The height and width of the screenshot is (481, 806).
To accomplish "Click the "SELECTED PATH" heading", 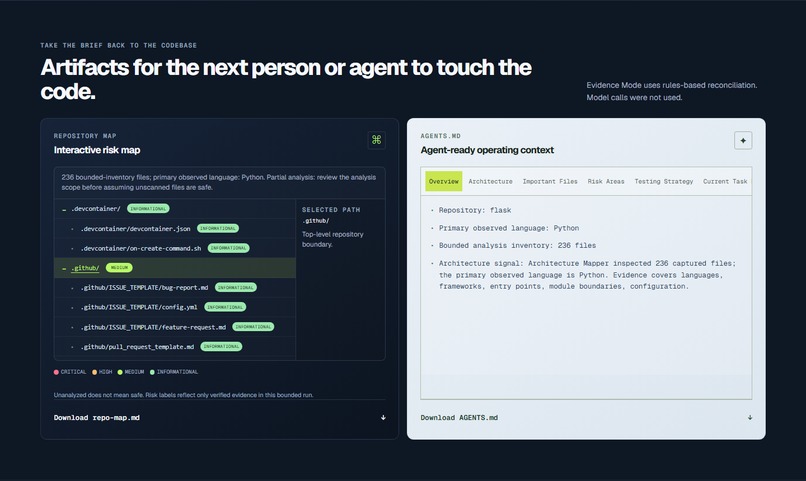I will 331,210.
